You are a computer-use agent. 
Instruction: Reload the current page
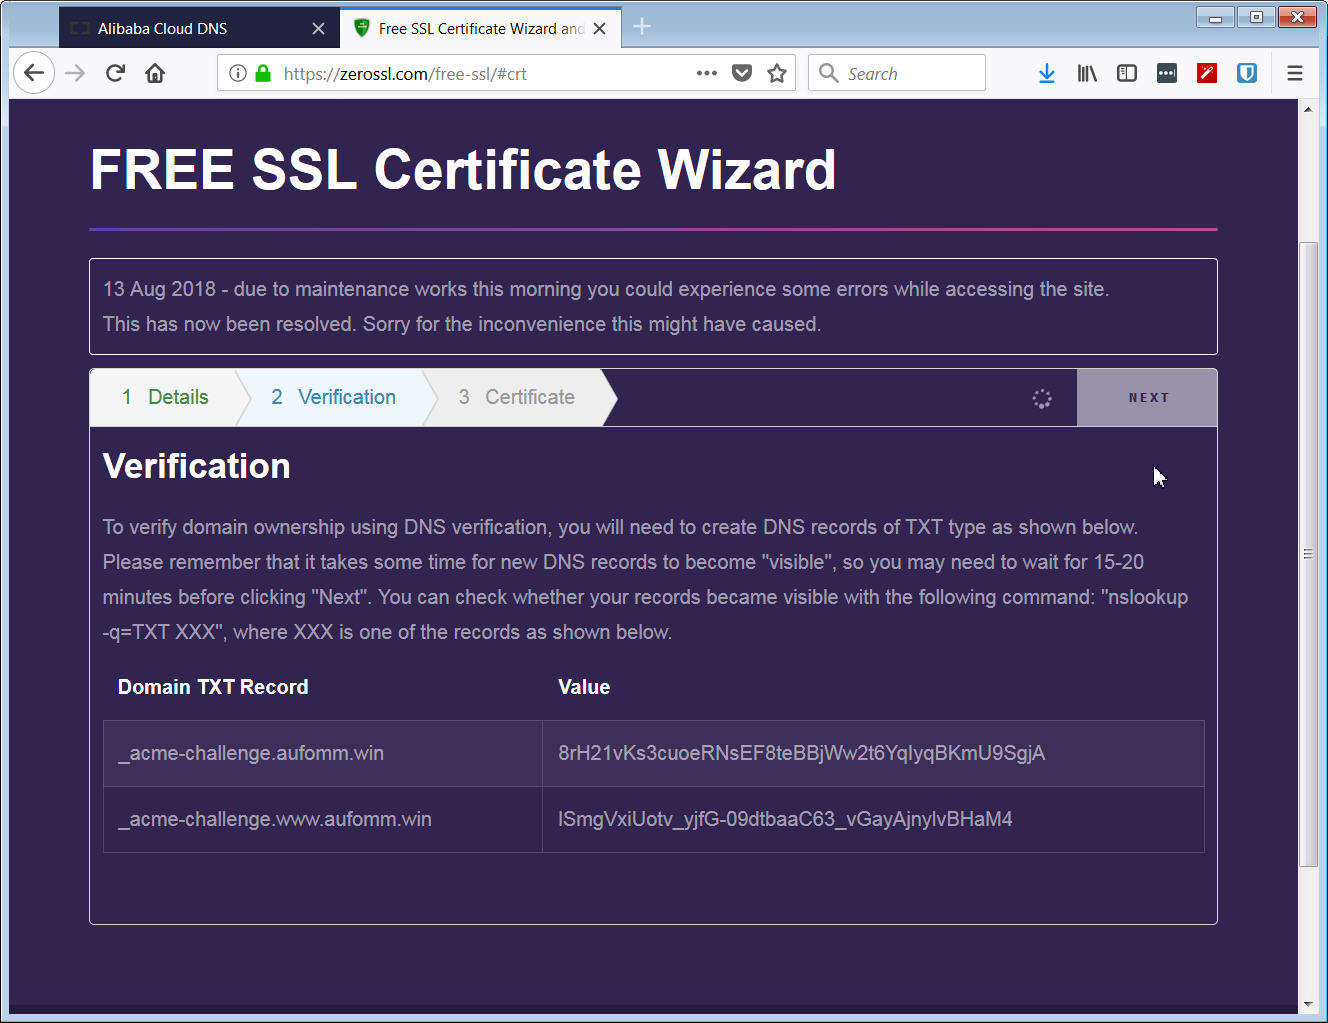pyautogui.click(x=115, y=73)
